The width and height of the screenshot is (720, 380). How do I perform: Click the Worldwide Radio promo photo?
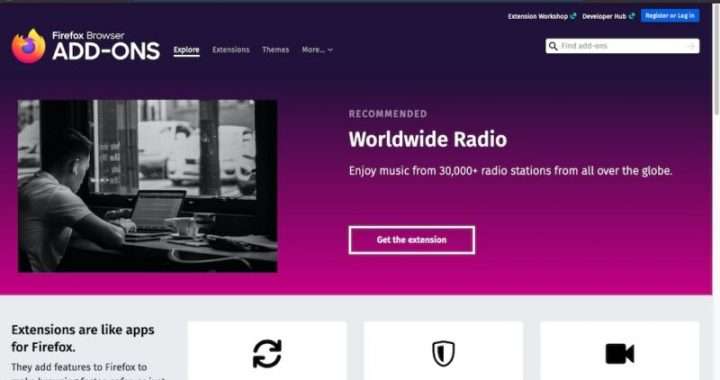click(x=147, y=186)
